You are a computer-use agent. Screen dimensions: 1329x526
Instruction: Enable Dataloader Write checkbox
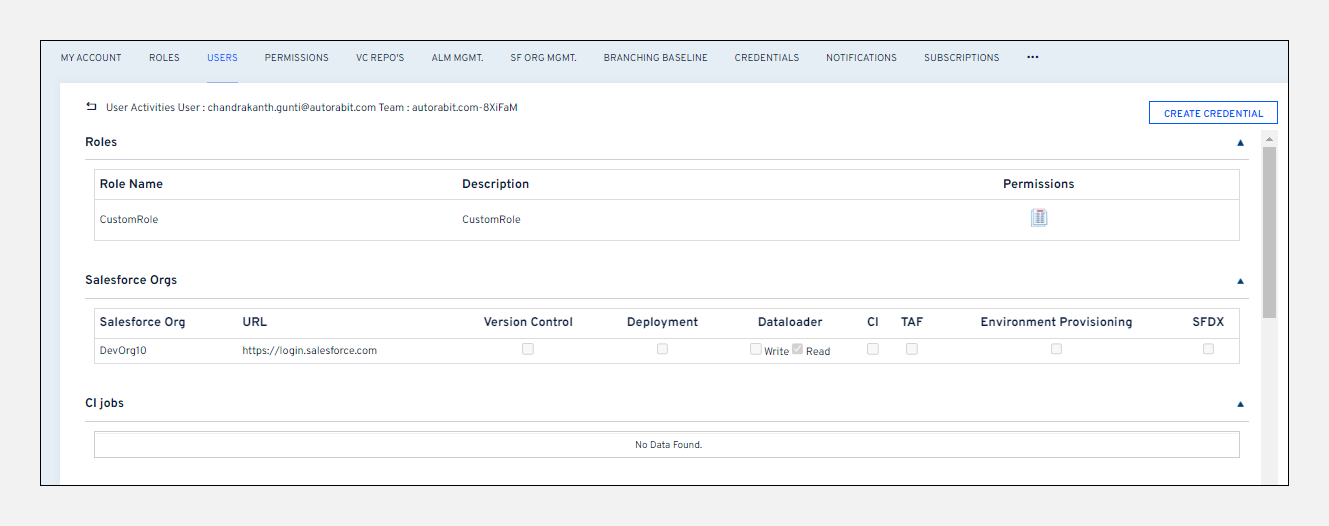(x=756, y=349)
